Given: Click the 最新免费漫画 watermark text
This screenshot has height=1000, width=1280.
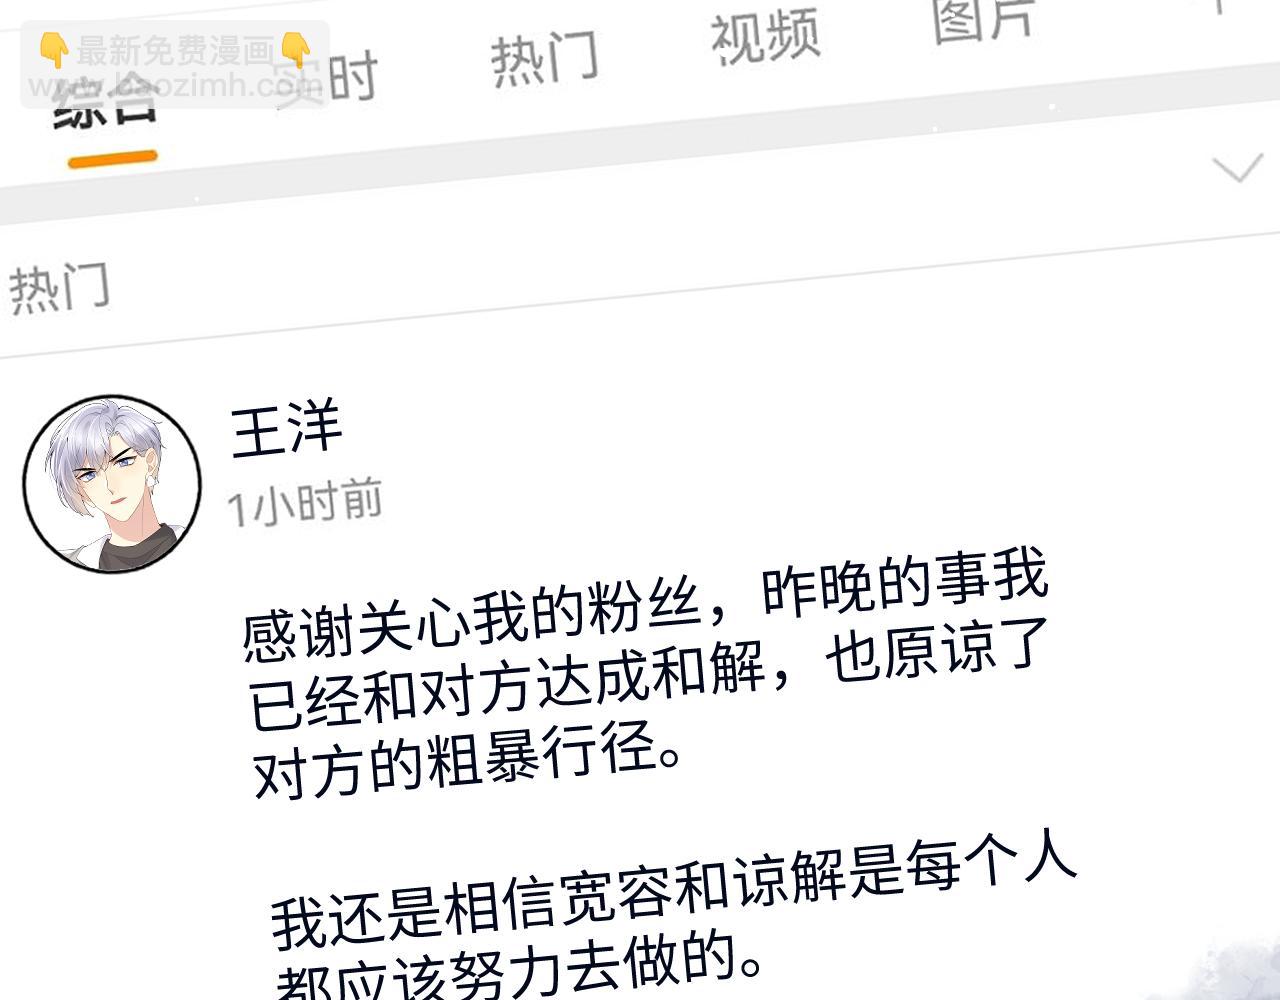Looking at the screenshot, I should [x=174, y=50].
